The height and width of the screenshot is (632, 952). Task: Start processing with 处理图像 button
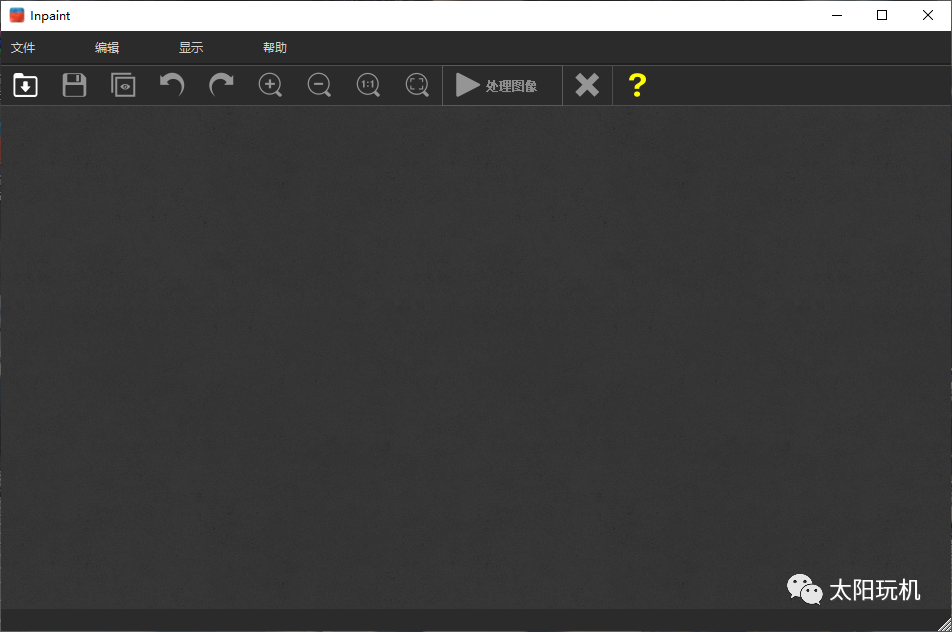502,85
